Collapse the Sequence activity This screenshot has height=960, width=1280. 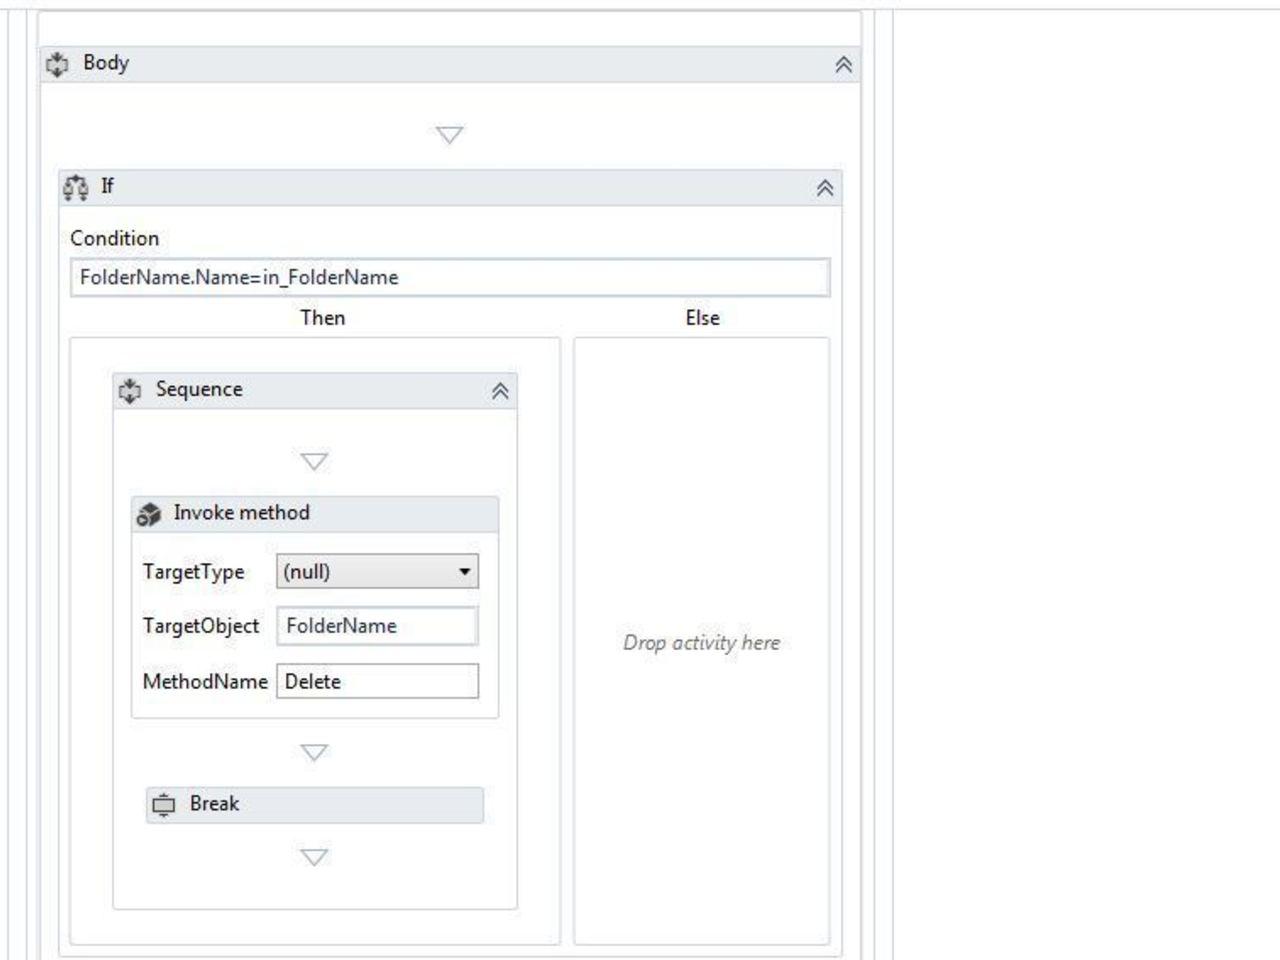click(x=500, y=392)
